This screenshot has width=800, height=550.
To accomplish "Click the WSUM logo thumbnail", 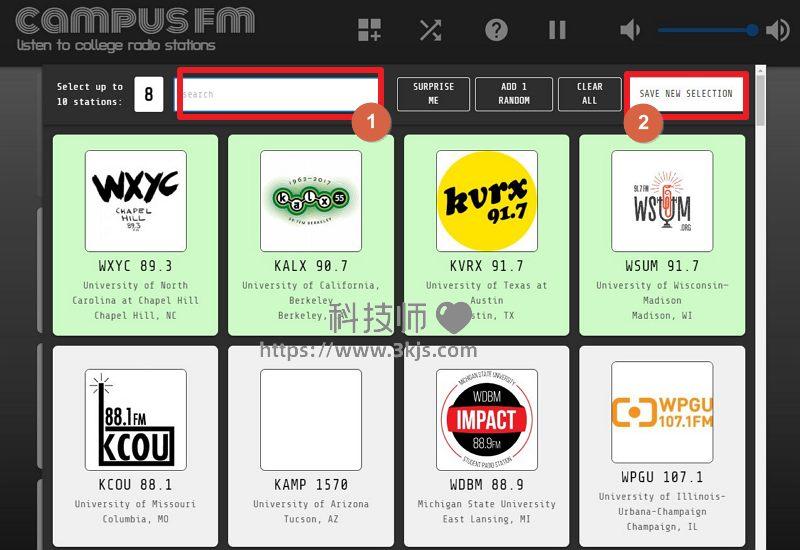I will pyautogui.click(x=662, y=201).
